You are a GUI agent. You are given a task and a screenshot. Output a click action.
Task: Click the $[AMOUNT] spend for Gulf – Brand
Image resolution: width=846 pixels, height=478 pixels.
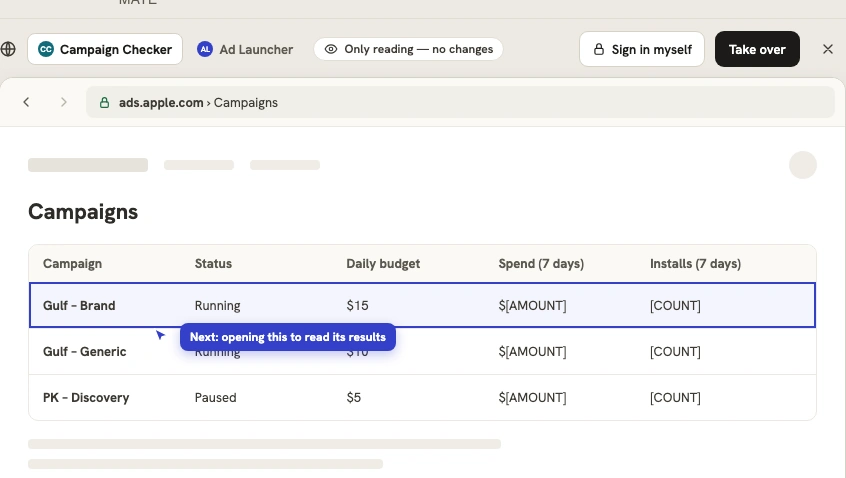(x=533, y=305)
